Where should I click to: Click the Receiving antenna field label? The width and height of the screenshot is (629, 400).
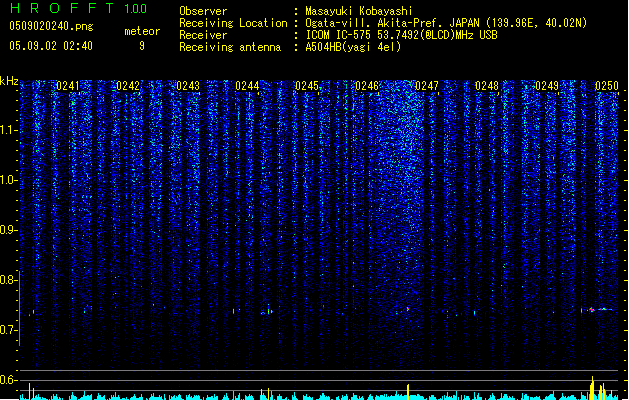click(x=230, y=47)
